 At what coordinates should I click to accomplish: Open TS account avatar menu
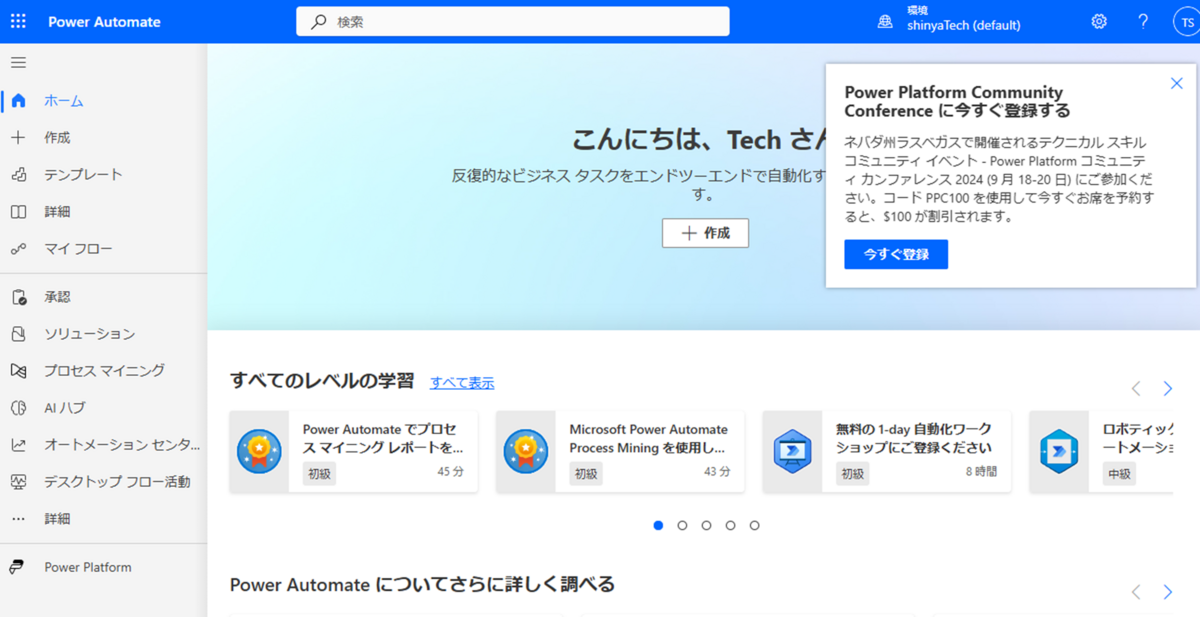point(1185,22)
